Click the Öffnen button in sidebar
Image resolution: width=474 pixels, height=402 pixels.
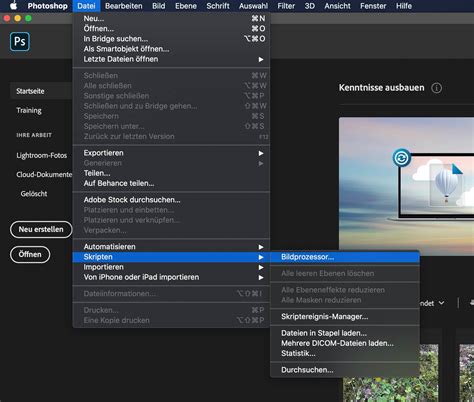[x=30, y=254]
